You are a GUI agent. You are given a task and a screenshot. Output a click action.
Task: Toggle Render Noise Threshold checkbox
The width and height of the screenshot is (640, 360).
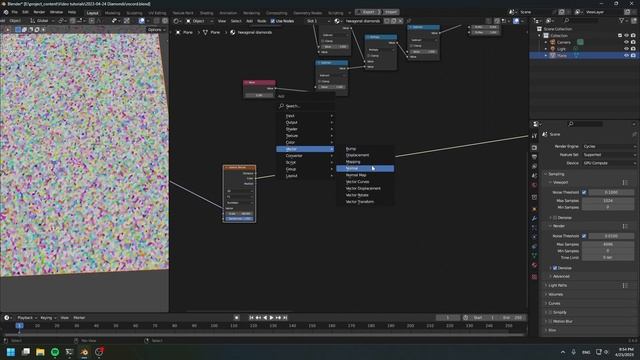click(584, 236)
